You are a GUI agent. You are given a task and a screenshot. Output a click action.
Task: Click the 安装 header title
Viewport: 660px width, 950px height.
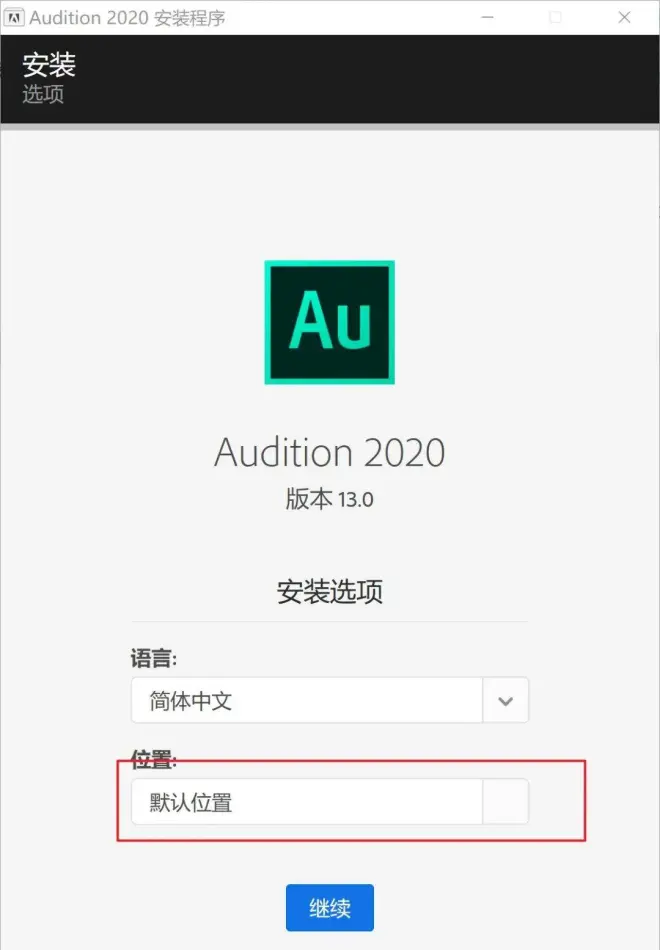[49, 66]
